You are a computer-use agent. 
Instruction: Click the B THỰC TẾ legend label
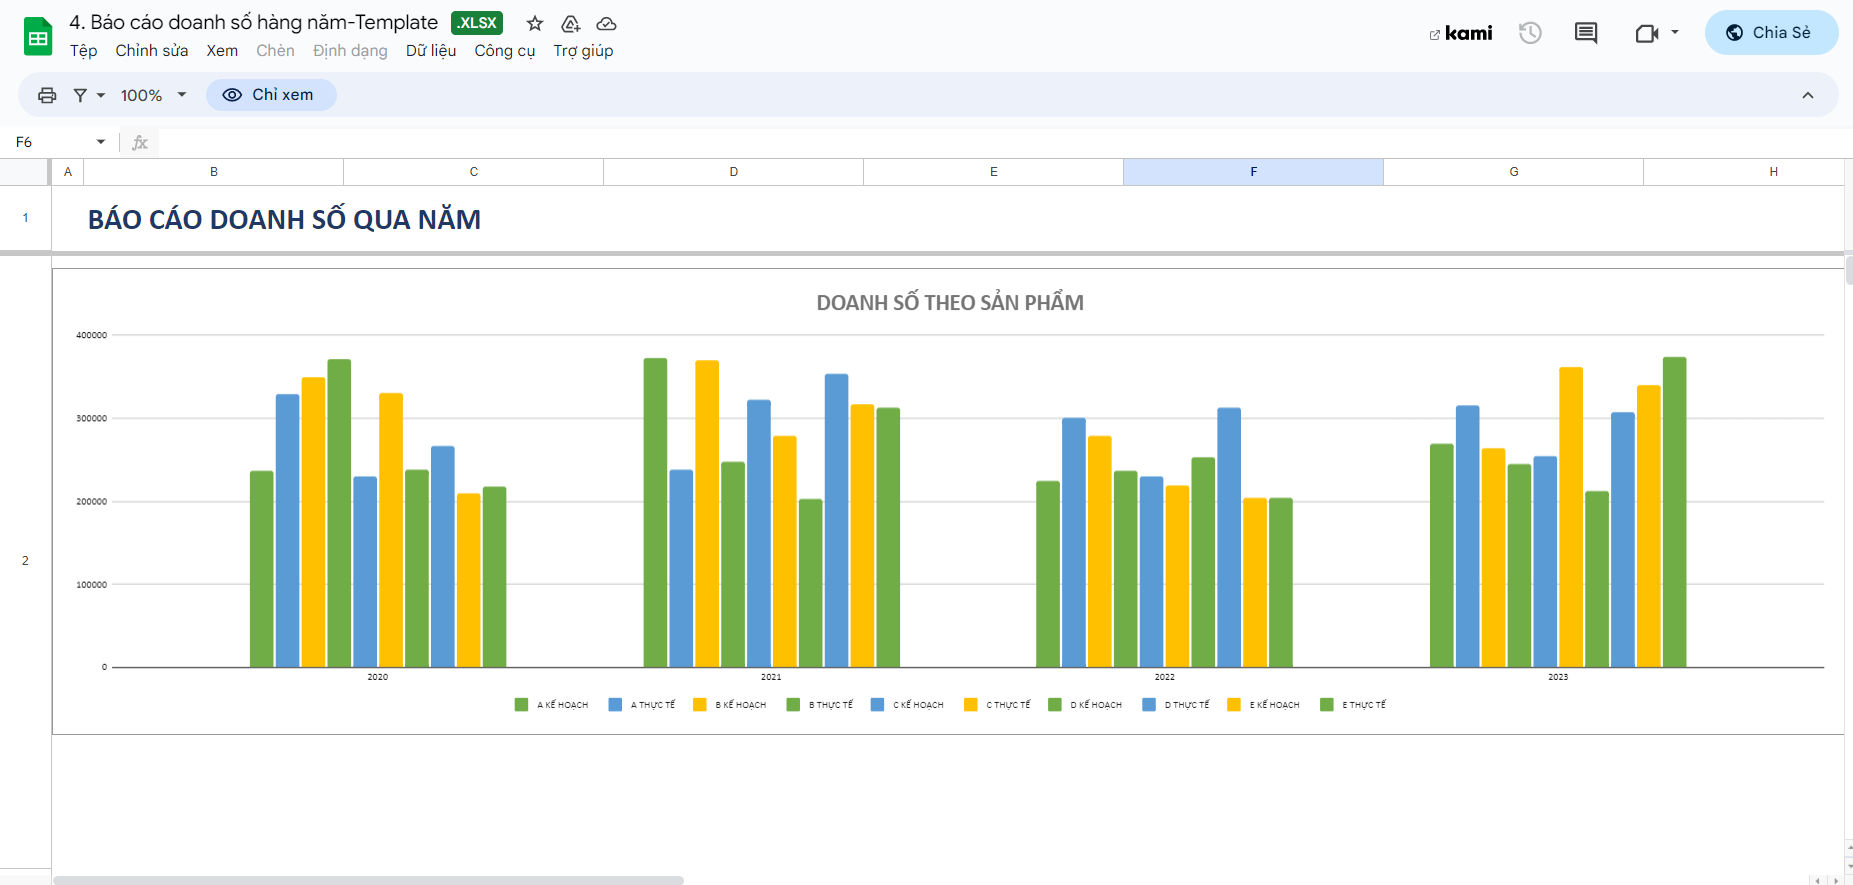[x=831, y=705]
